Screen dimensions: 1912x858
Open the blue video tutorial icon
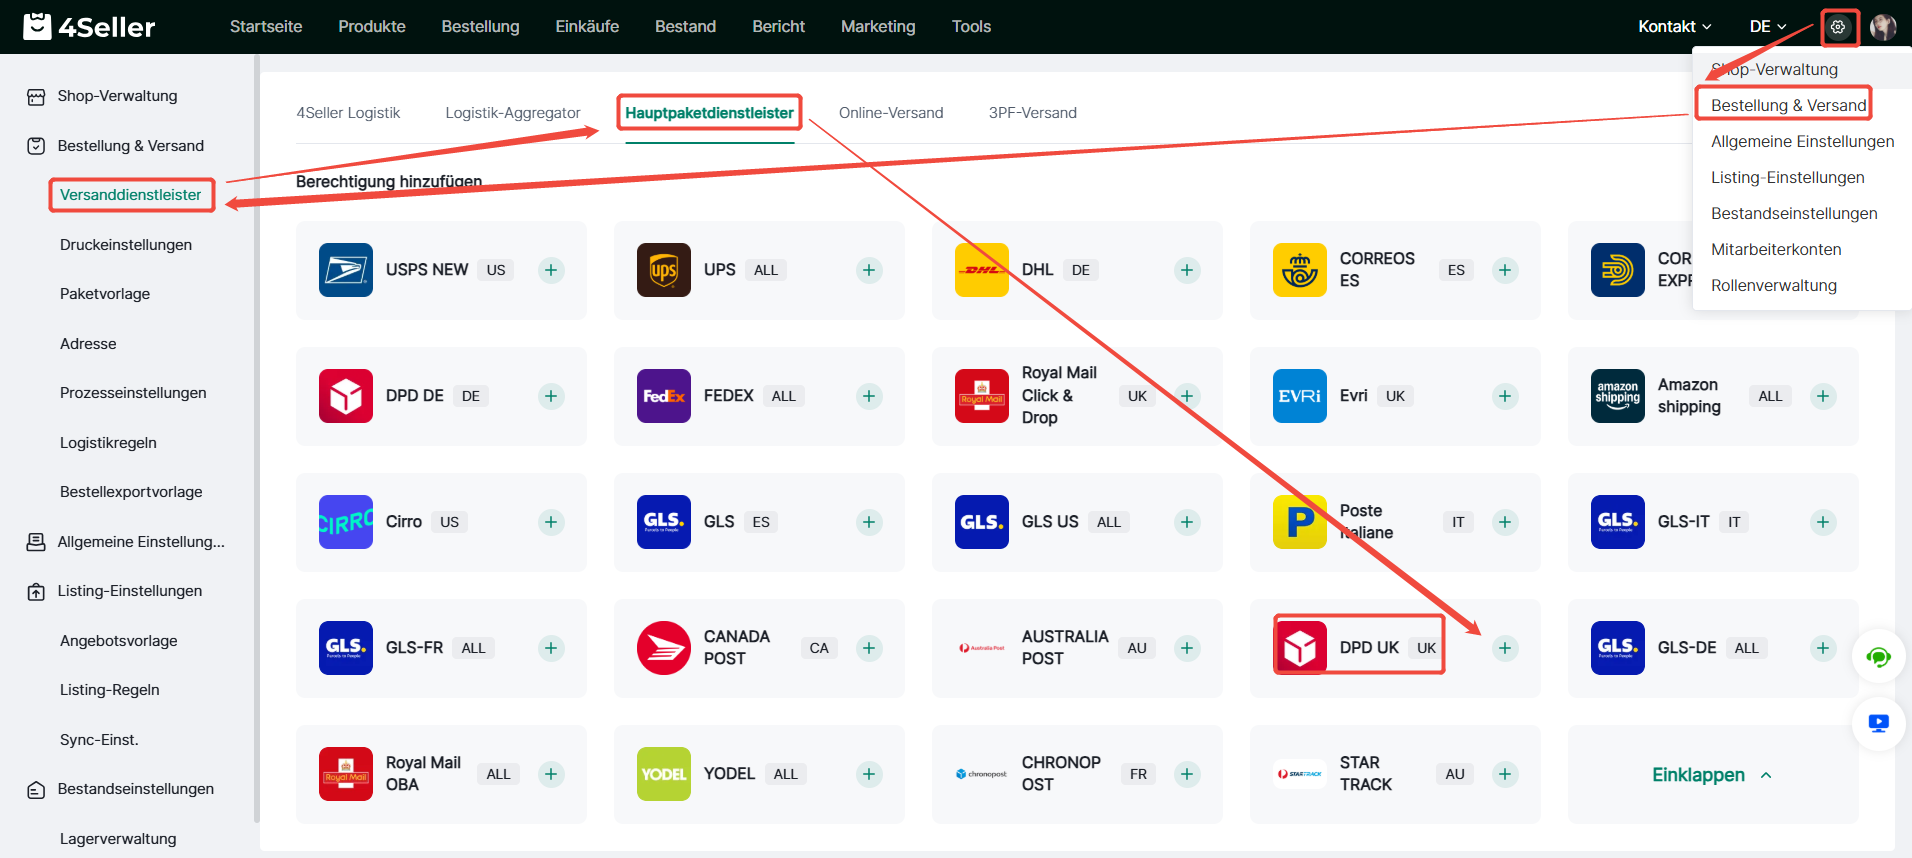click(1879, 723)
